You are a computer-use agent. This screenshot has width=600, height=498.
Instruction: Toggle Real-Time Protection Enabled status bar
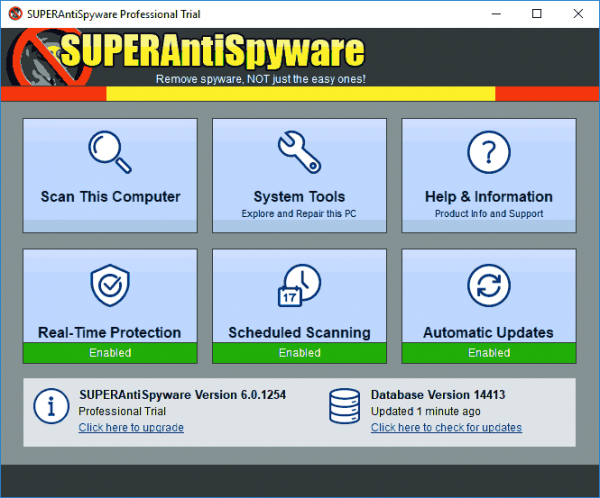pyautogui.click(x=110, y=353)
